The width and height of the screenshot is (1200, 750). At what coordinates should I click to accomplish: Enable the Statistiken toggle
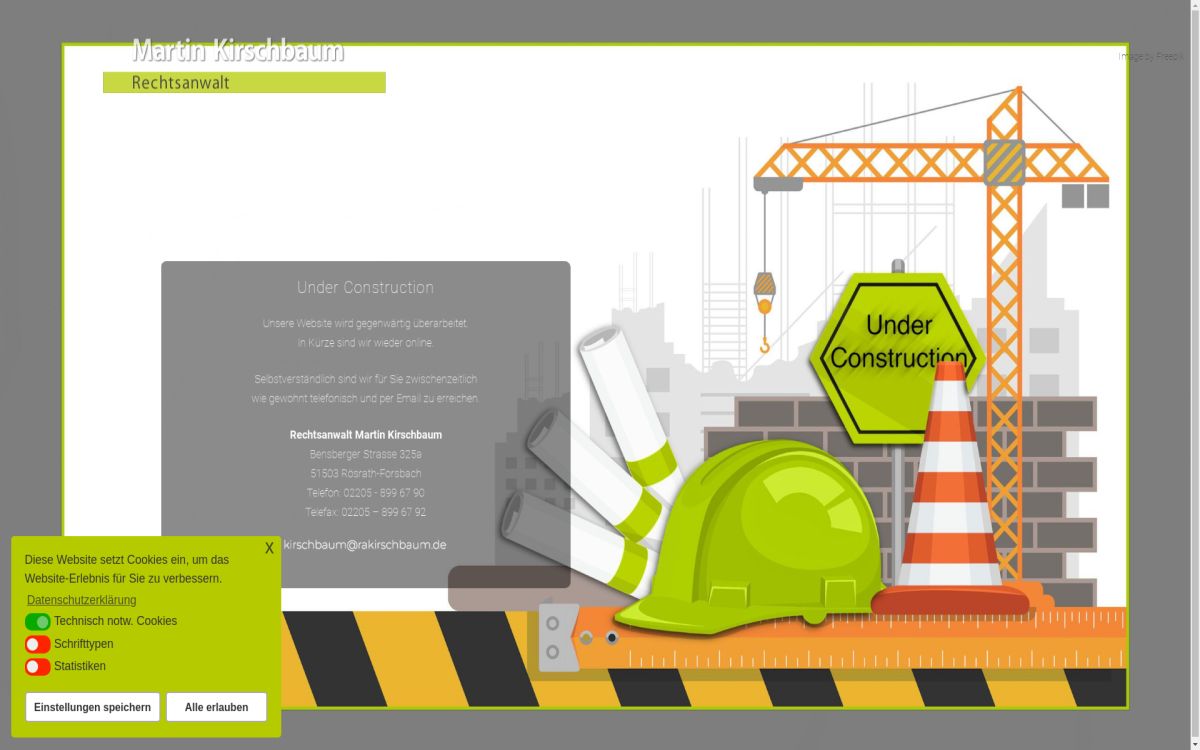click(38, 666)
